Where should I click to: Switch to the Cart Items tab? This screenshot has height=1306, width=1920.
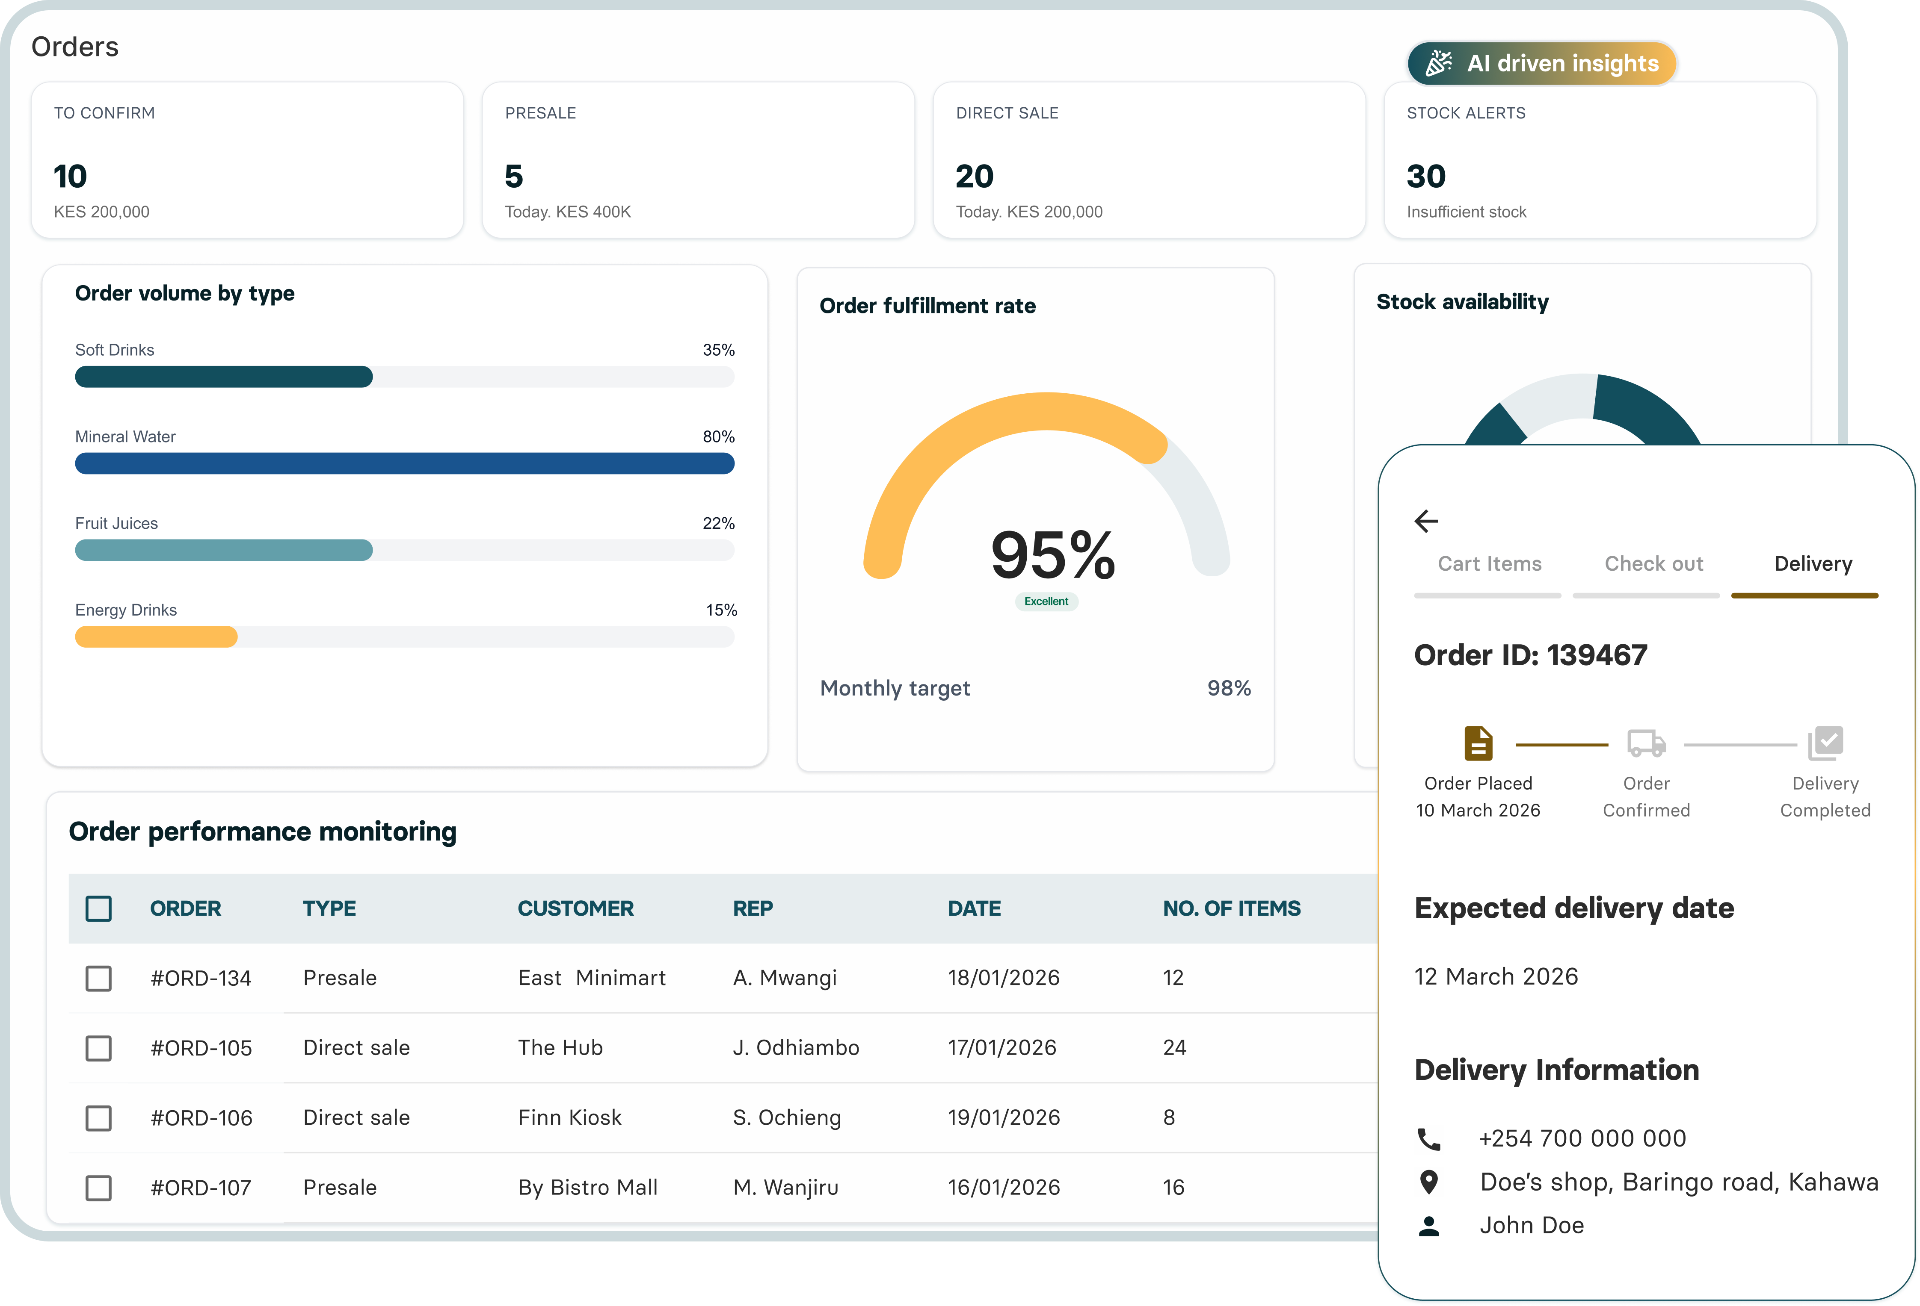click(x=1489, y=564)
